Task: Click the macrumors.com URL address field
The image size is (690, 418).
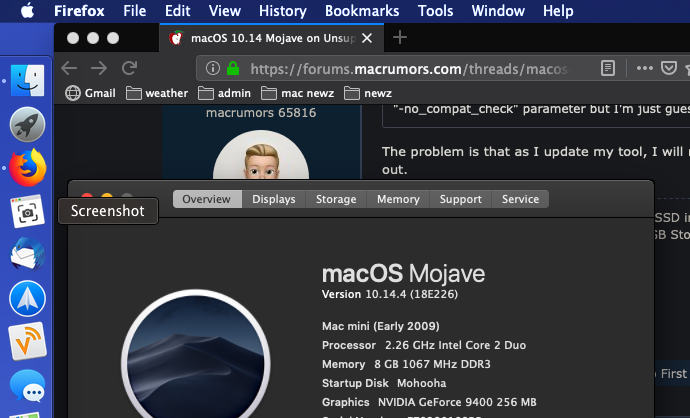Action: (409, 69)
